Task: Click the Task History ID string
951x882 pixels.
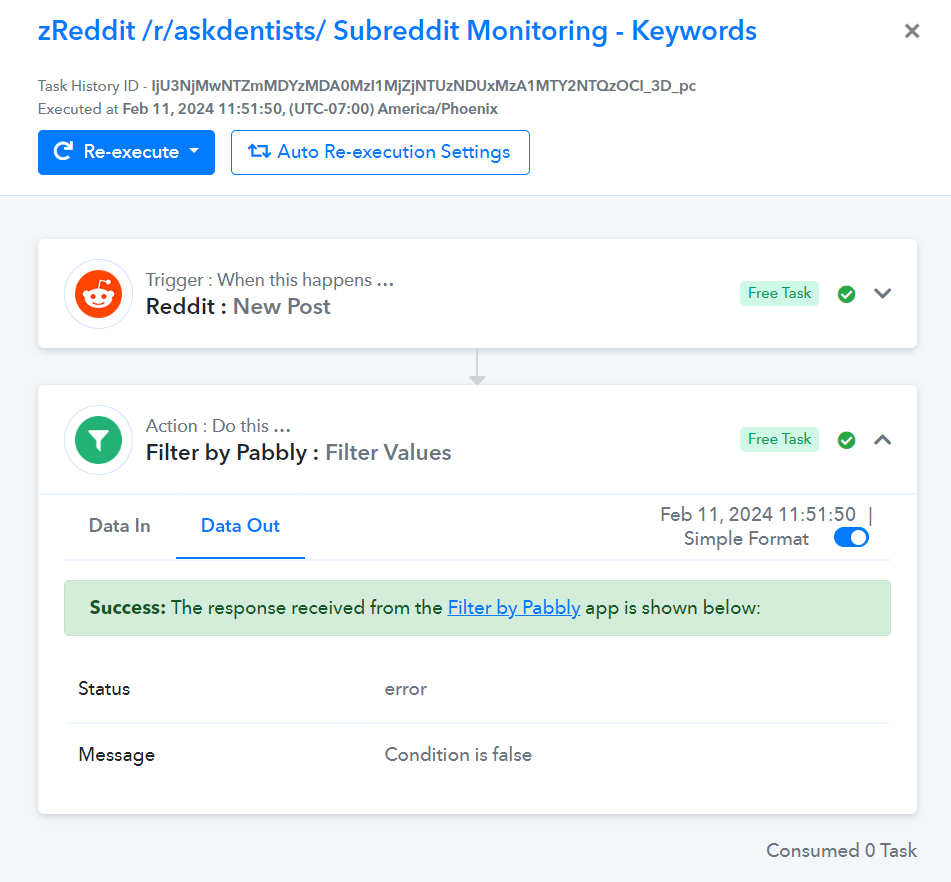Action: click(423, 86)
